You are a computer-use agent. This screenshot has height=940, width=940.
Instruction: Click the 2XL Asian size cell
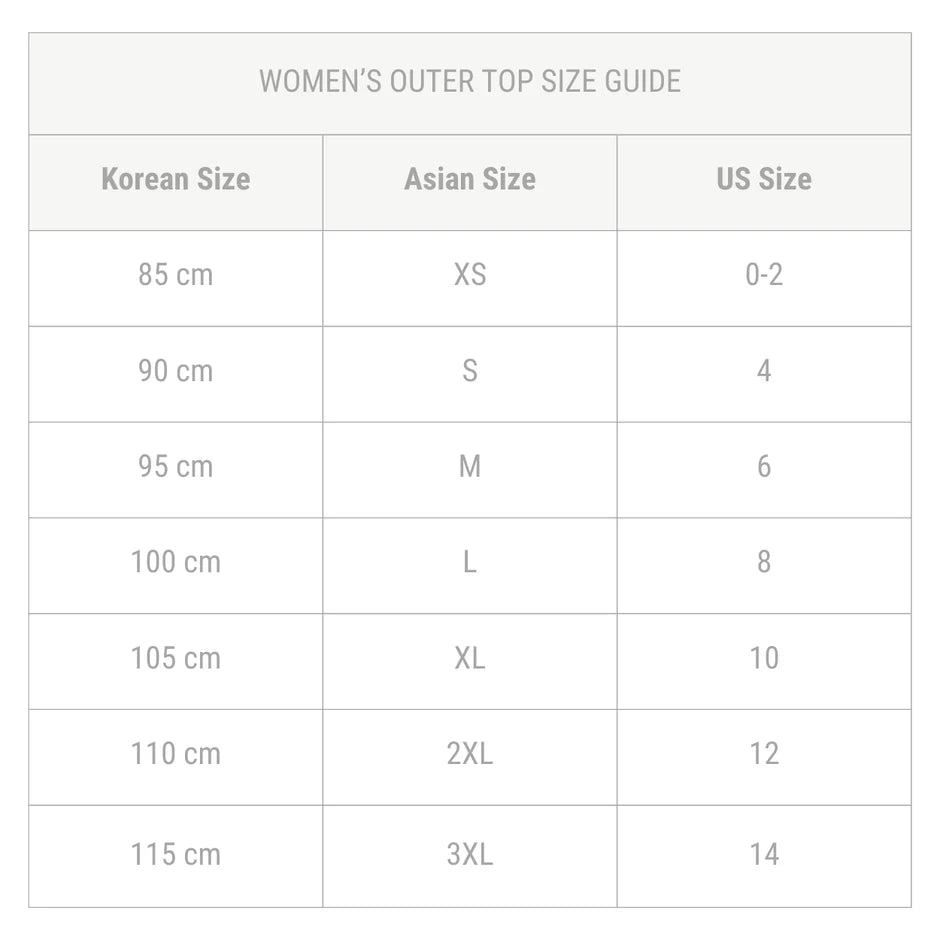(470, 754)
